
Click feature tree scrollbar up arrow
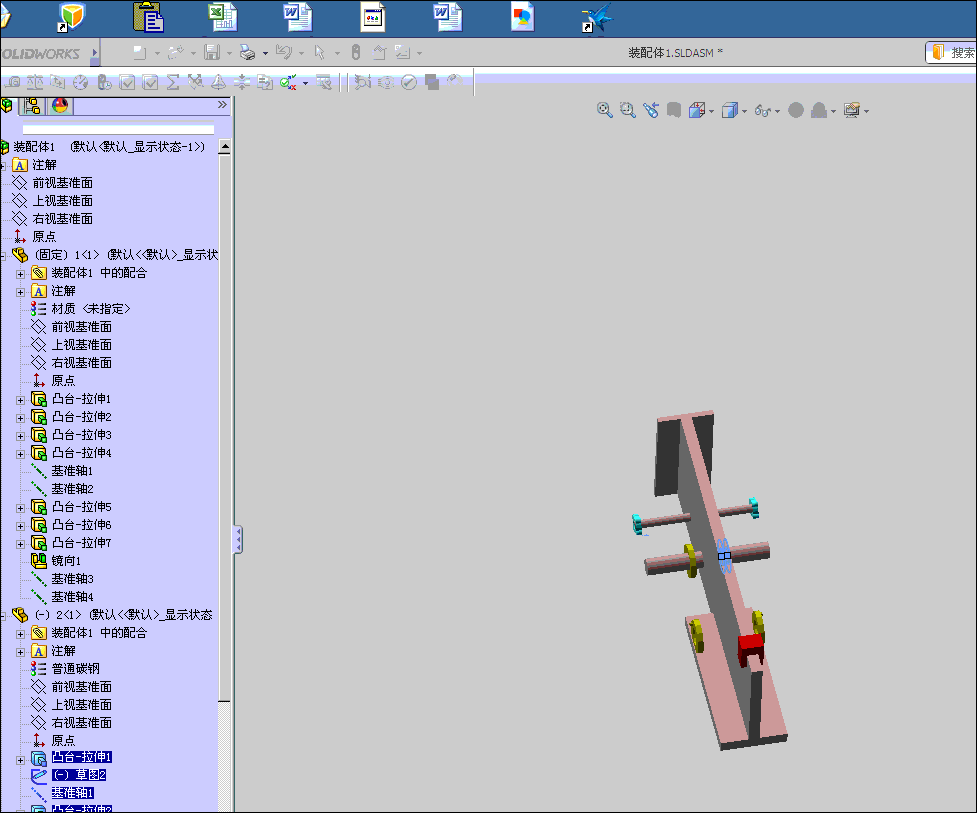[225, 147]
